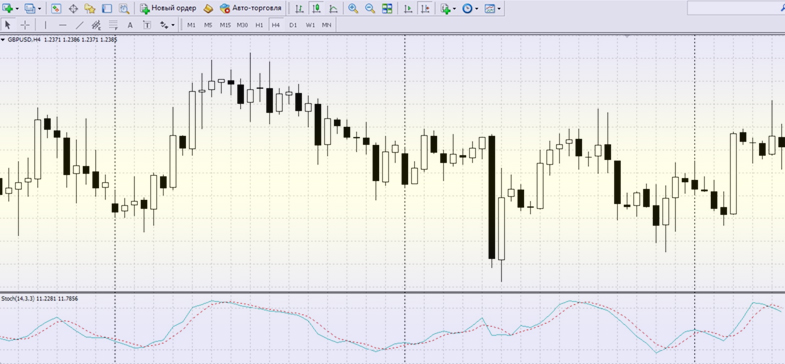Viewport: 785px width, 364px height.
Task: Select the horizontal line tool
Action: tap(63, 25)
